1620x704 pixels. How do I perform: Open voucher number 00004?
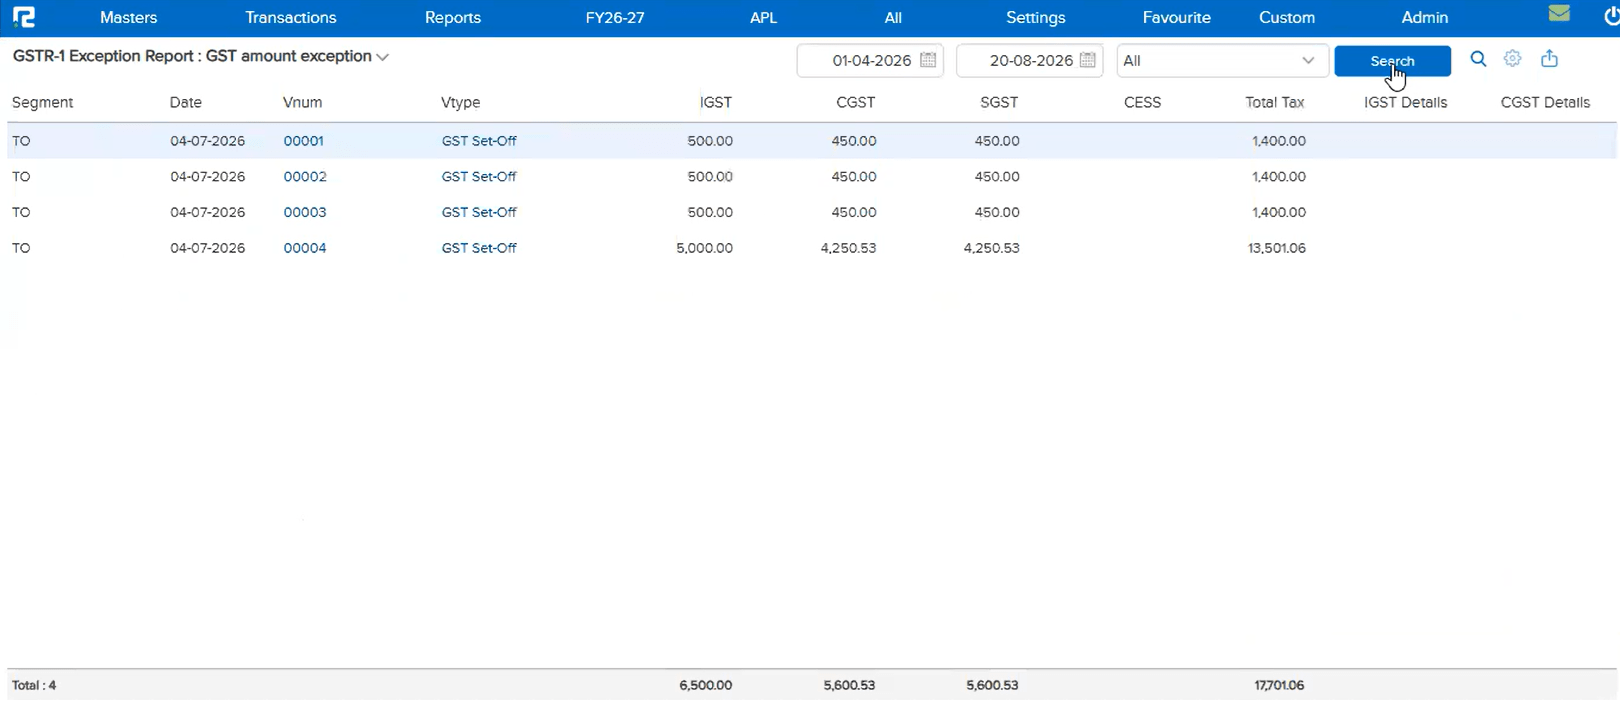[x=305, y=248]
